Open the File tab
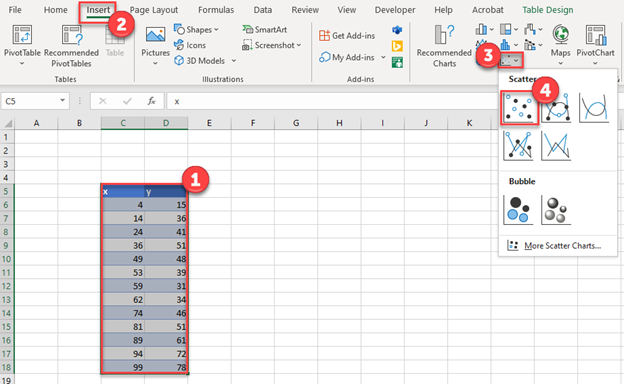The height and width of the screenshot is (384, 624). point(15,10)
